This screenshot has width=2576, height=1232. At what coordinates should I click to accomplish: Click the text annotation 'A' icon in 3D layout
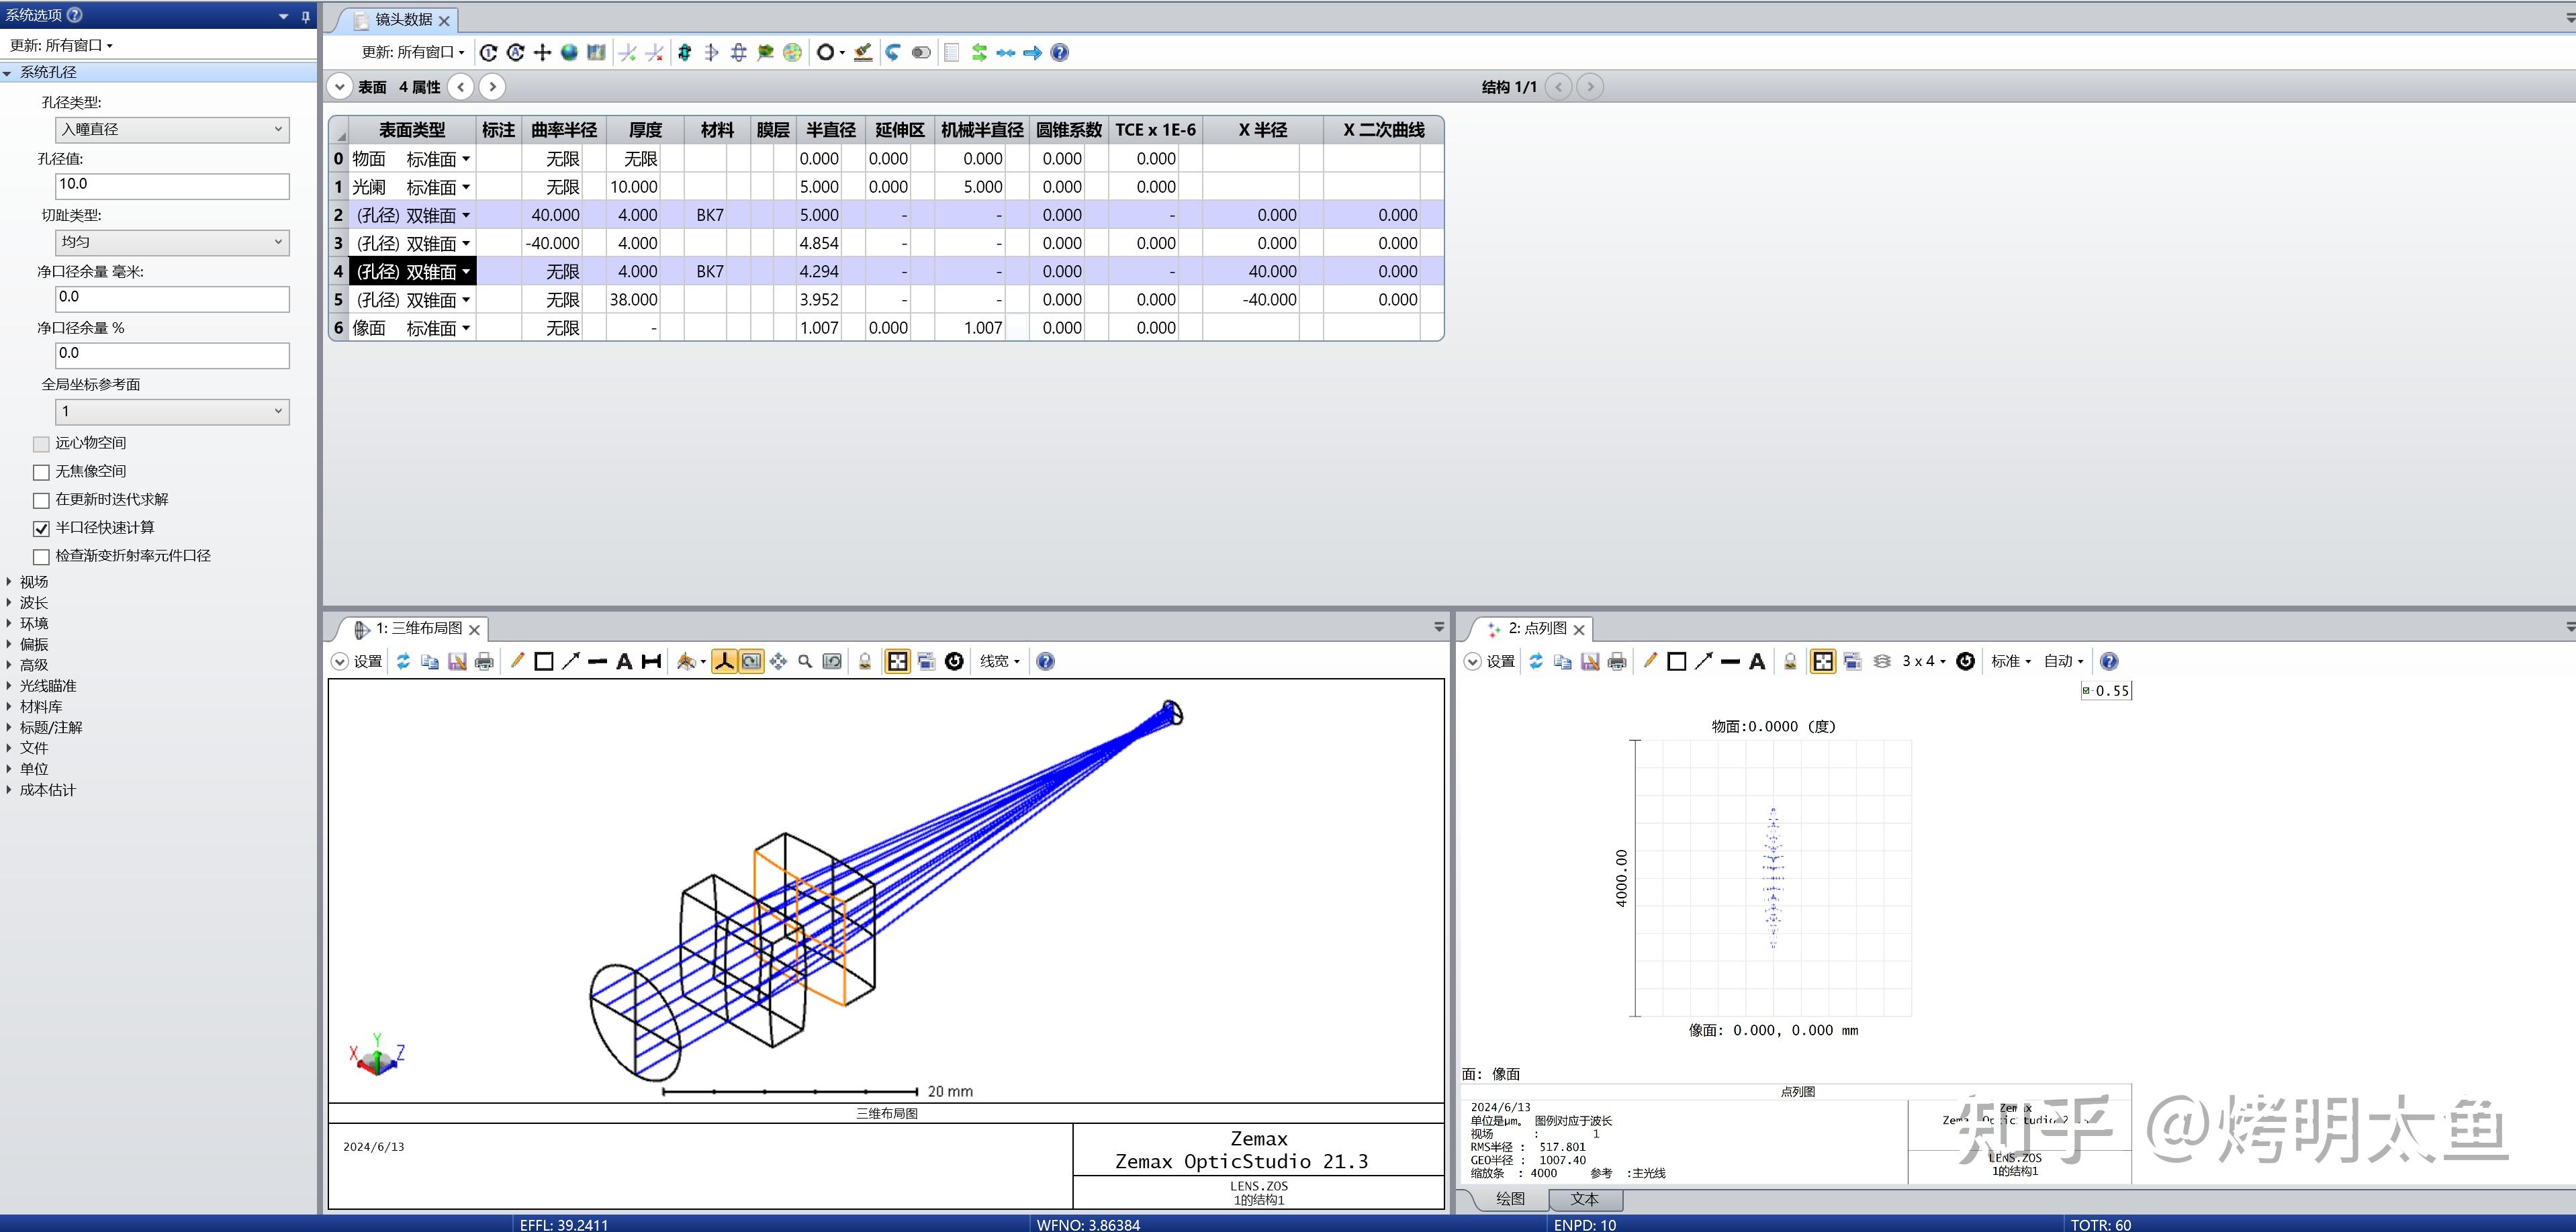point(624,661)
